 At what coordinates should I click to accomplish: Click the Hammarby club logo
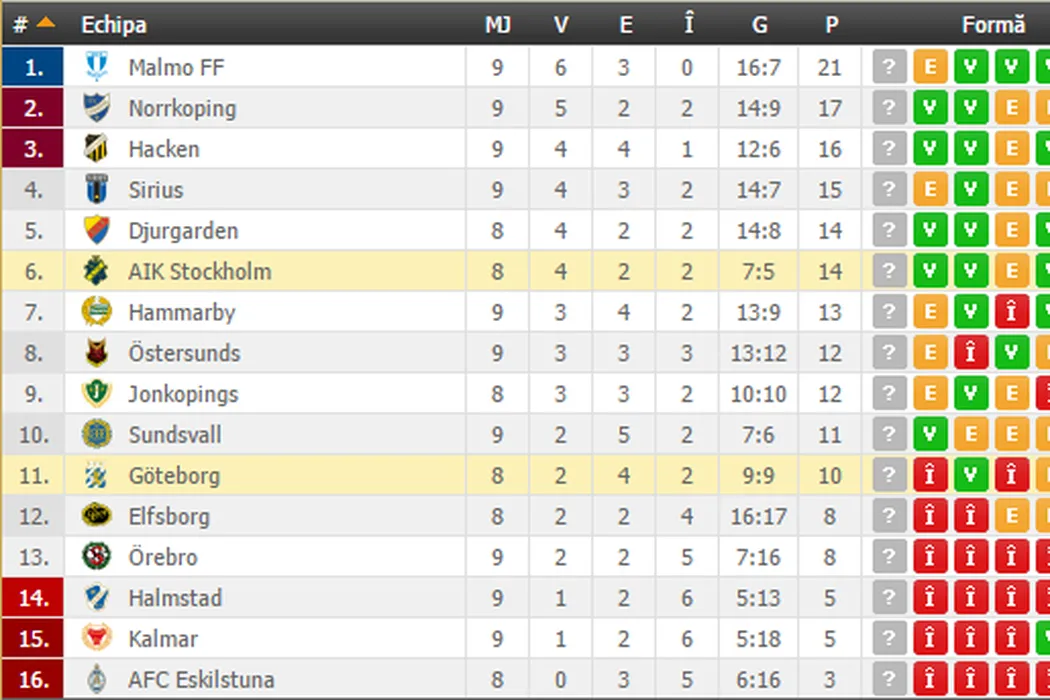tap(96, 312)
